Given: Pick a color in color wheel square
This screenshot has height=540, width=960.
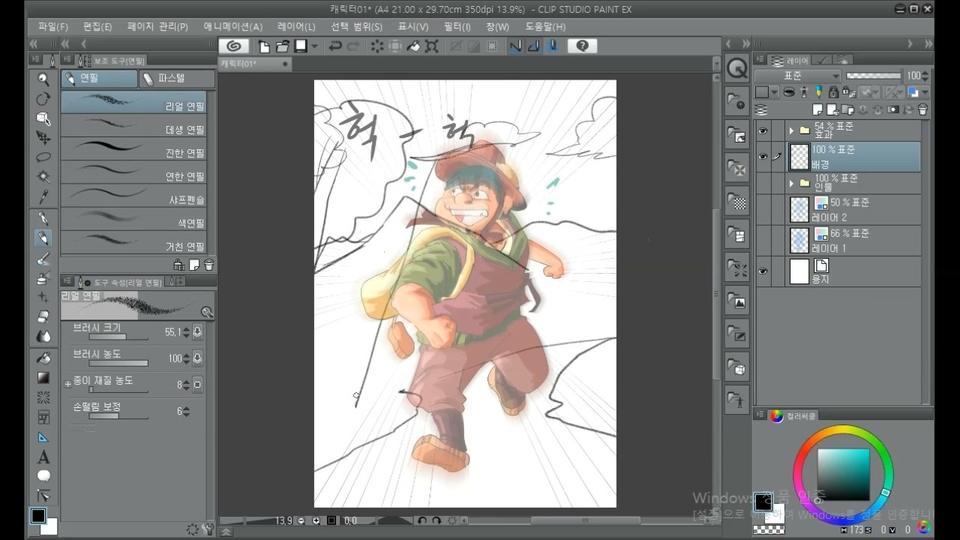Looking at the screenshot, I should pos(844,474).
